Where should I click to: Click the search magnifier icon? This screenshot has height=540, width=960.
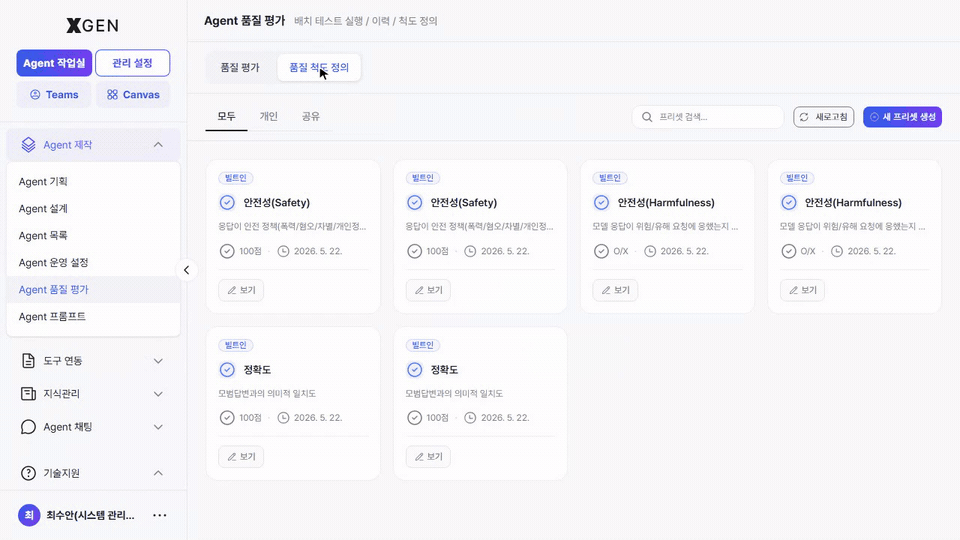click(647, 117)
